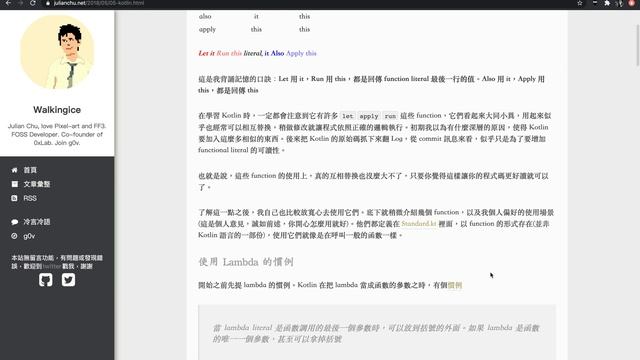Click the 使用 Lambda 的慣例 heading
Image resolution: width=640 pixels, height=360 pixels.
pyautogui.click(x=246, y=262)
